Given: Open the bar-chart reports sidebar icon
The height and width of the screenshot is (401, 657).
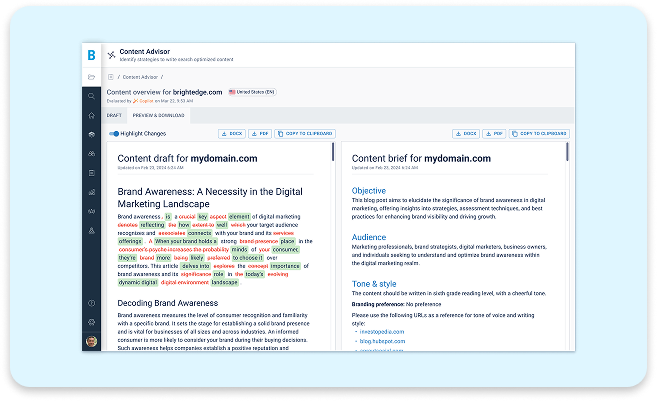Looking at the screenshot, I should [91, 192].
